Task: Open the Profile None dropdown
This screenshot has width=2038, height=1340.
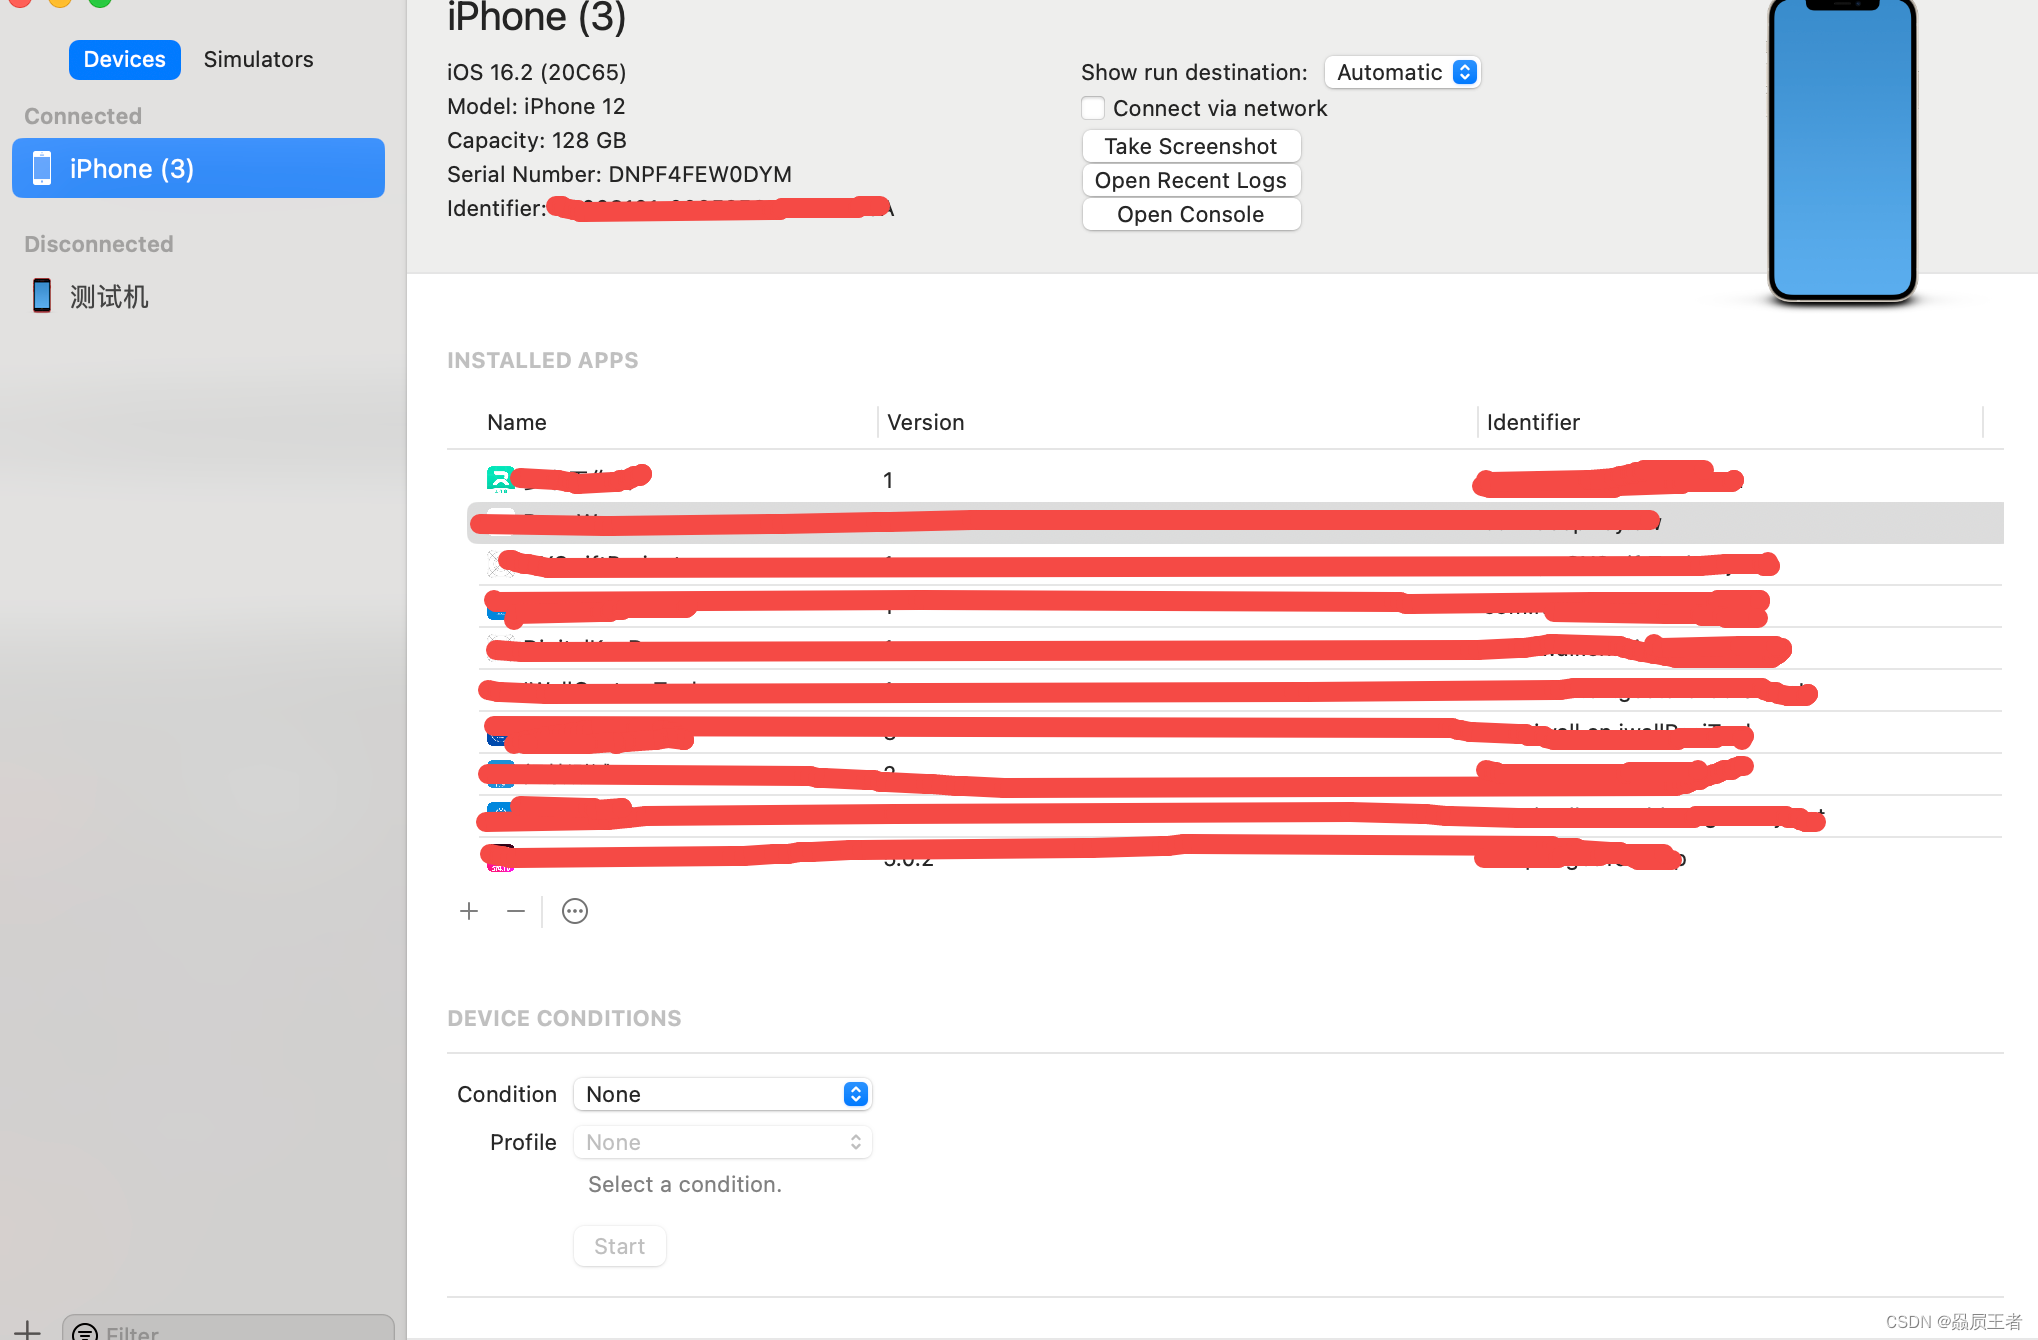Action: tap(722, 1142)
